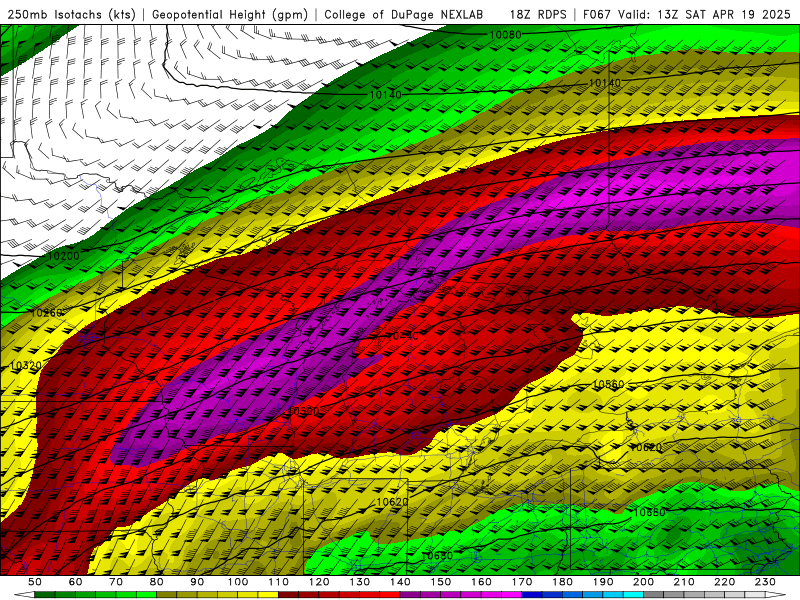
Task: Click the "F067" forecast hour label
Action: tap(597, 15)
